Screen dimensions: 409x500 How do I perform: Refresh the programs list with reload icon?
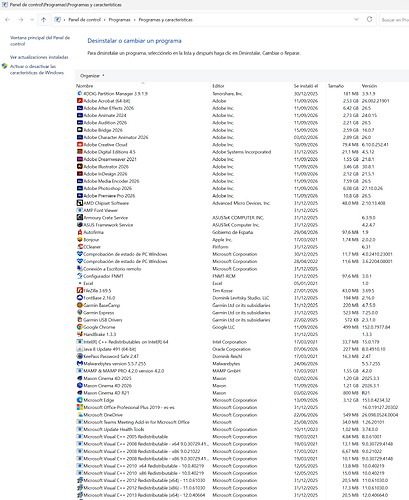[x=369, y=19]
